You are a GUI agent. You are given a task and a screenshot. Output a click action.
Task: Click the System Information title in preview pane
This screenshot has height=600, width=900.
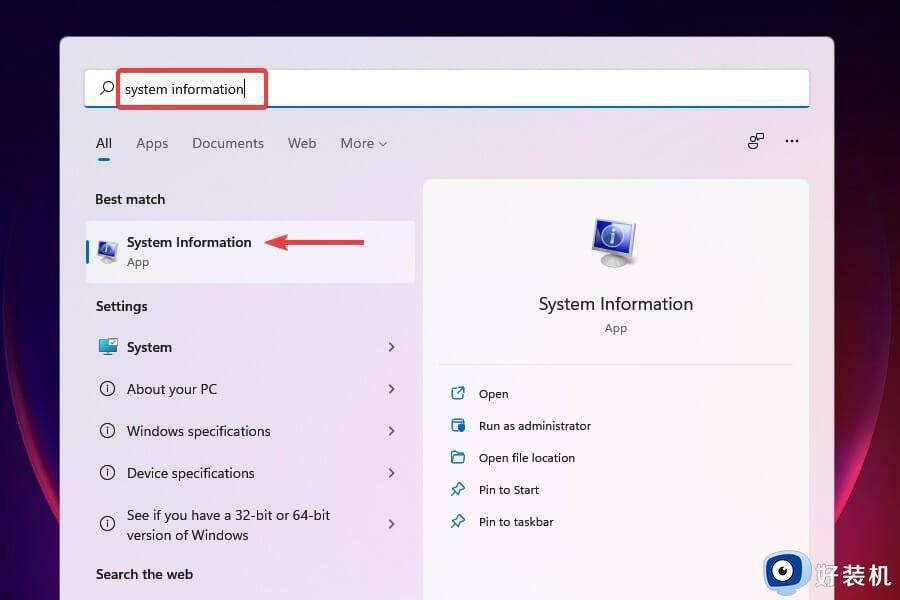615,304
